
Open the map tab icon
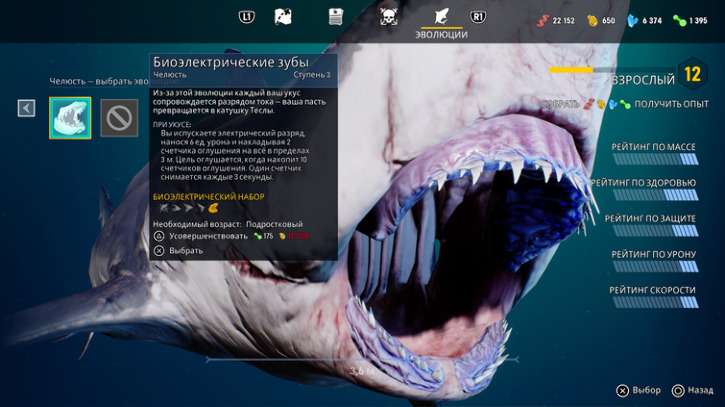pyautogui.click(x=283, y=16)
